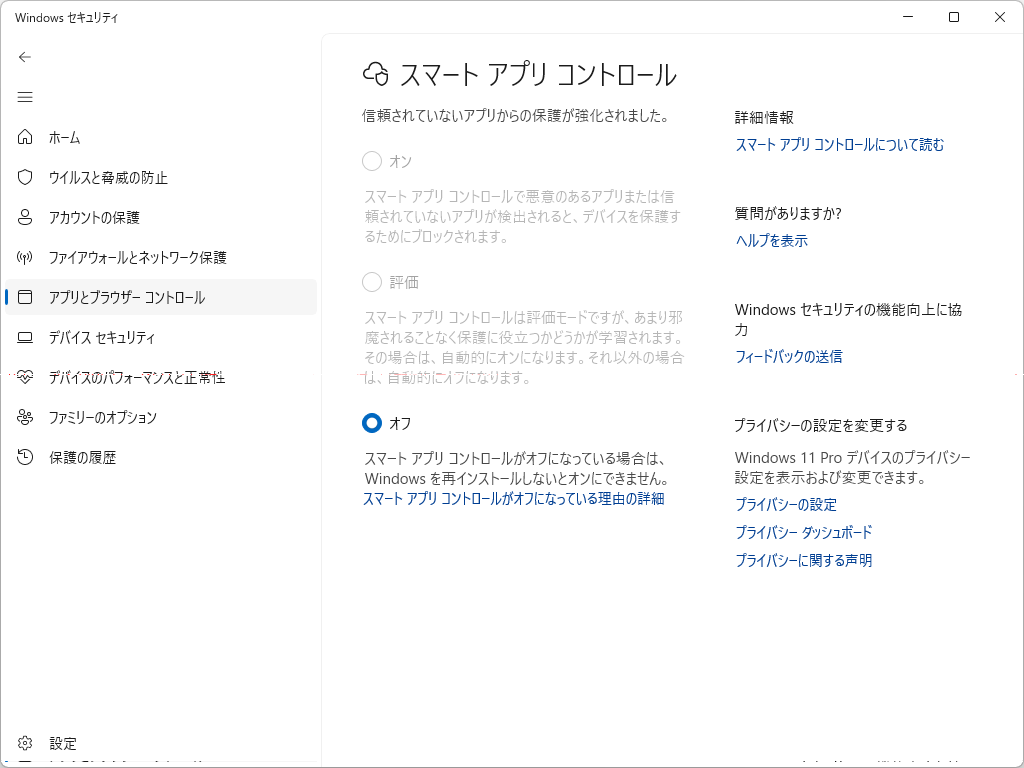Click the ヘルプを表示 link
1024x768 pixels.
pyautogui.click(x=771, y=241)
